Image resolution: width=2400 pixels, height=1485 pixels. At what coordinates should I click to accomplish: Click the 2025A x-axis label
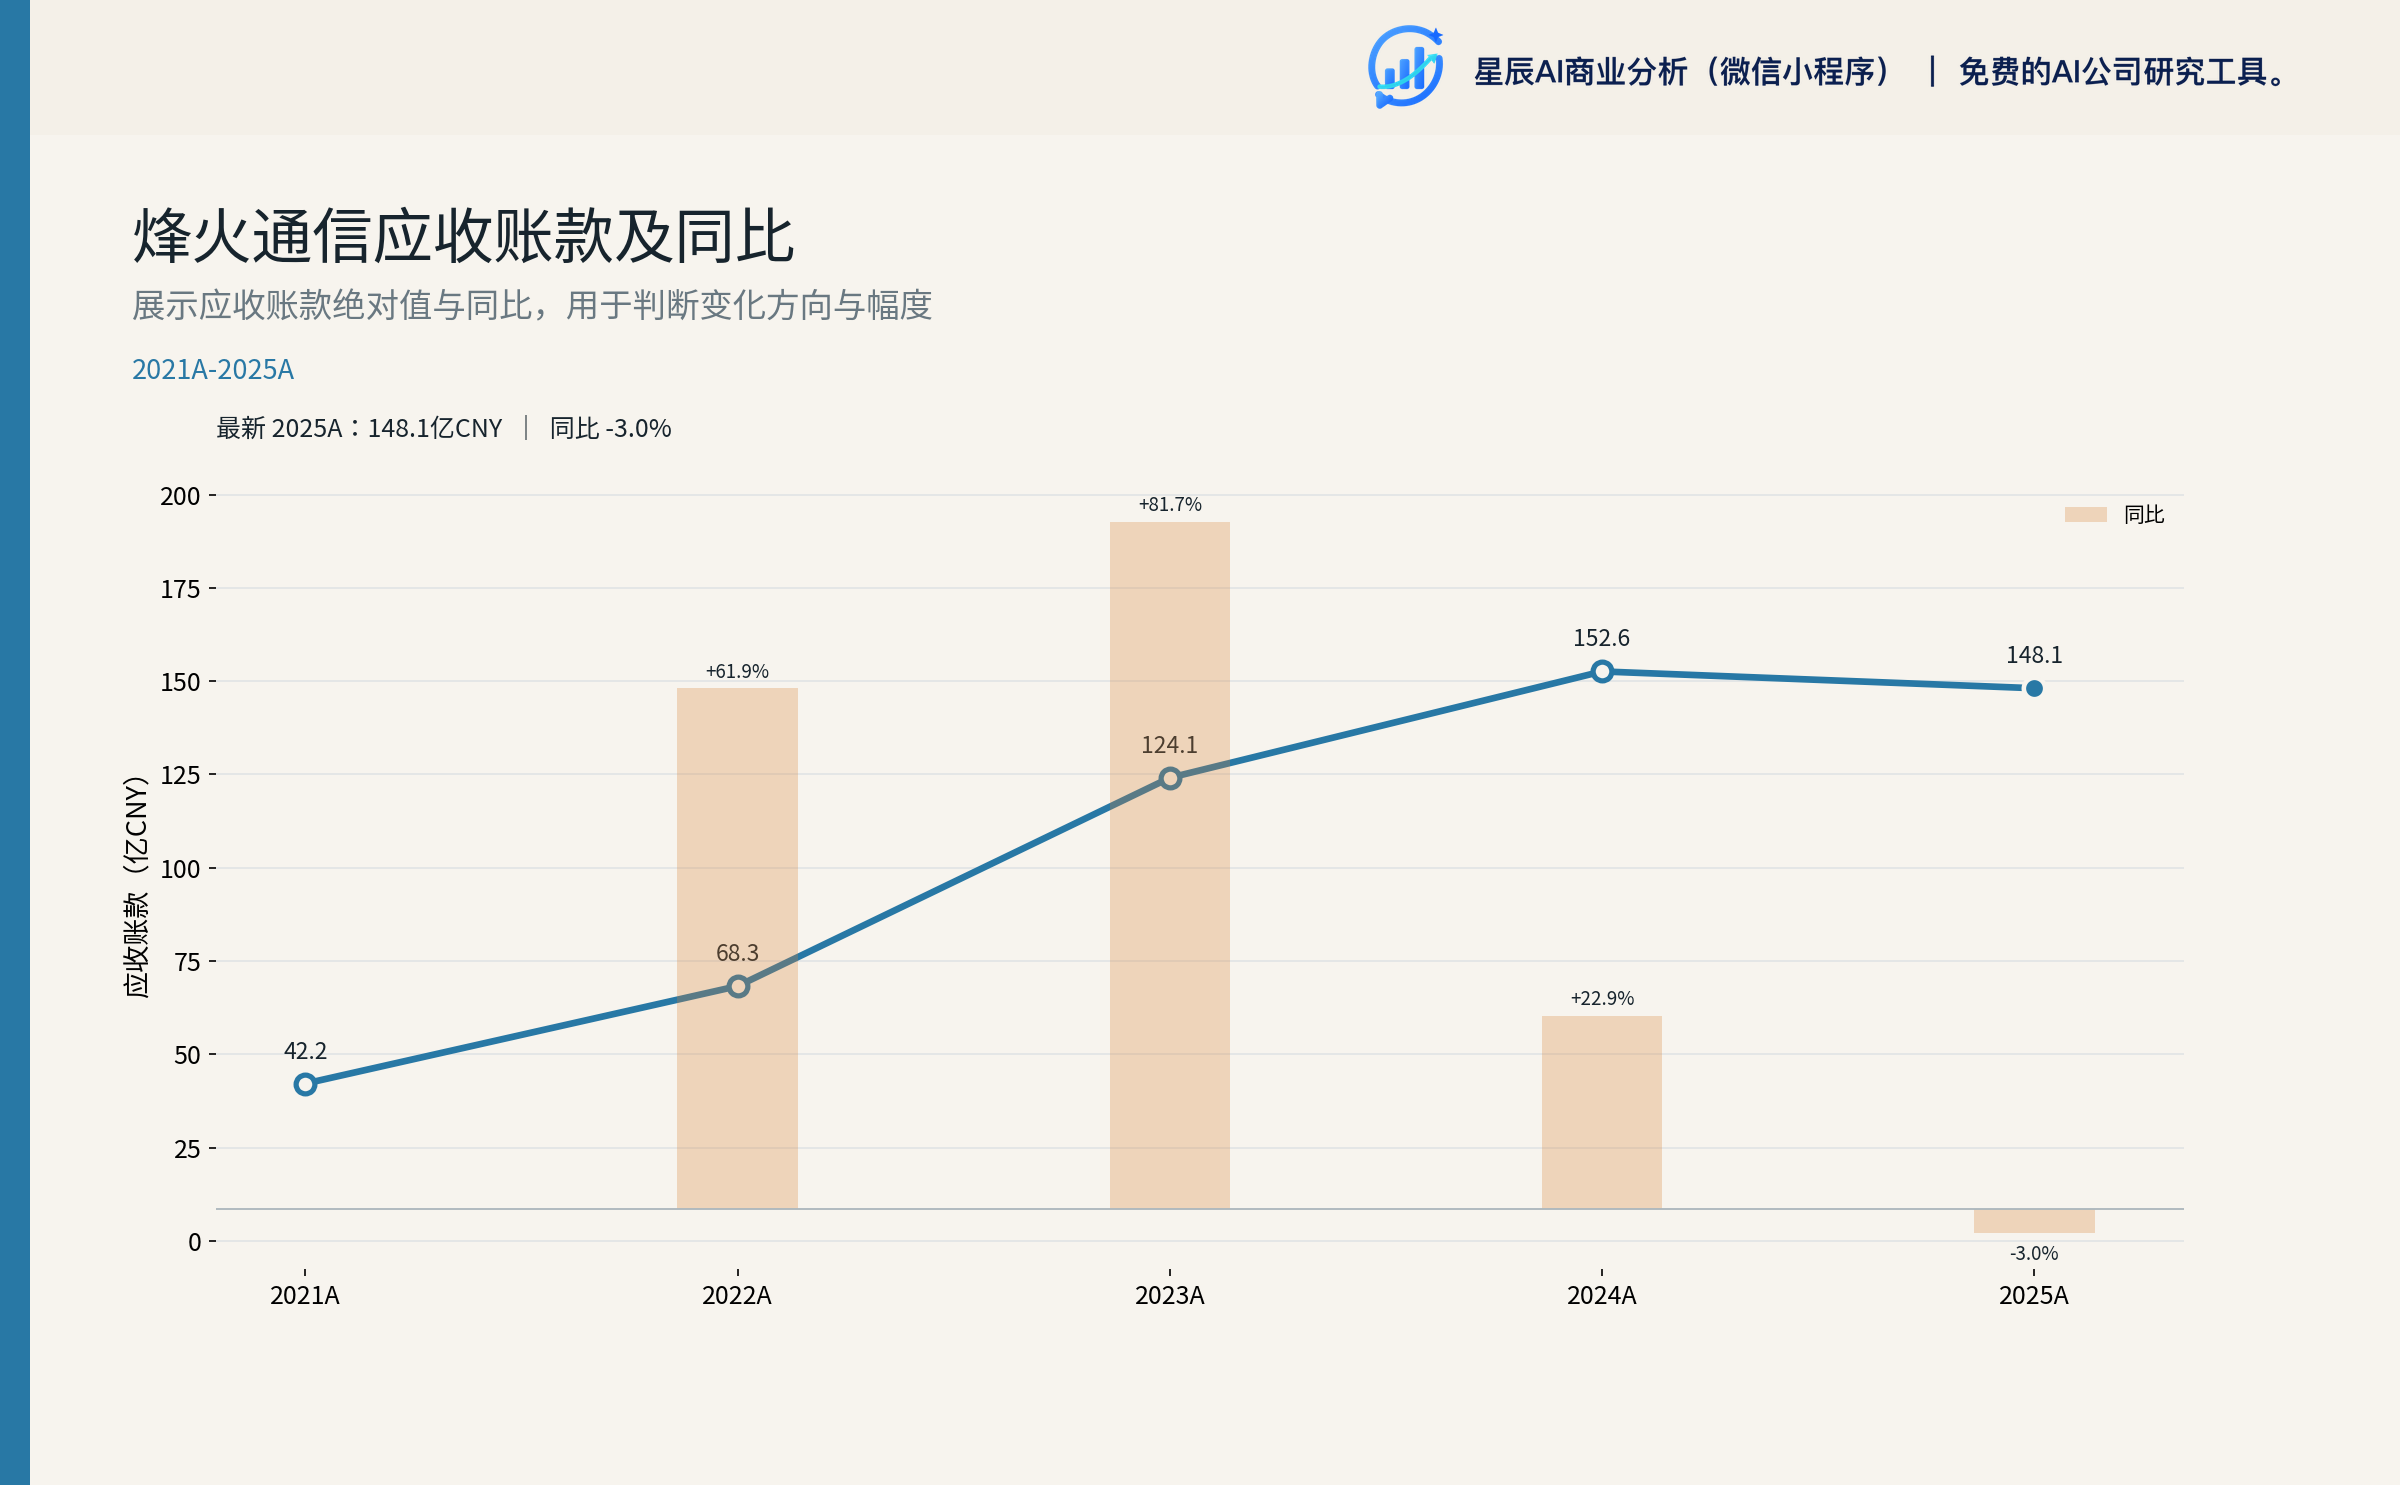[x=2034, y=1296]
